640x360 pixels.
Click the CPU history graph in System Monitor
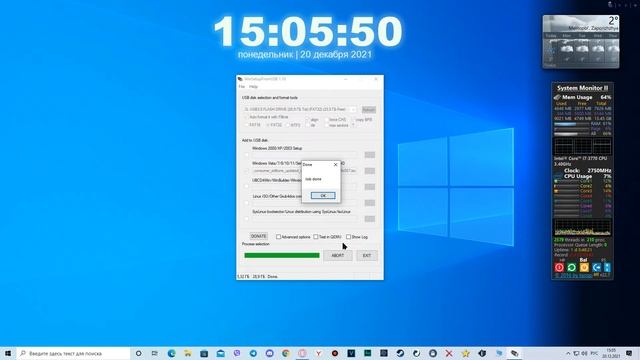582,228
